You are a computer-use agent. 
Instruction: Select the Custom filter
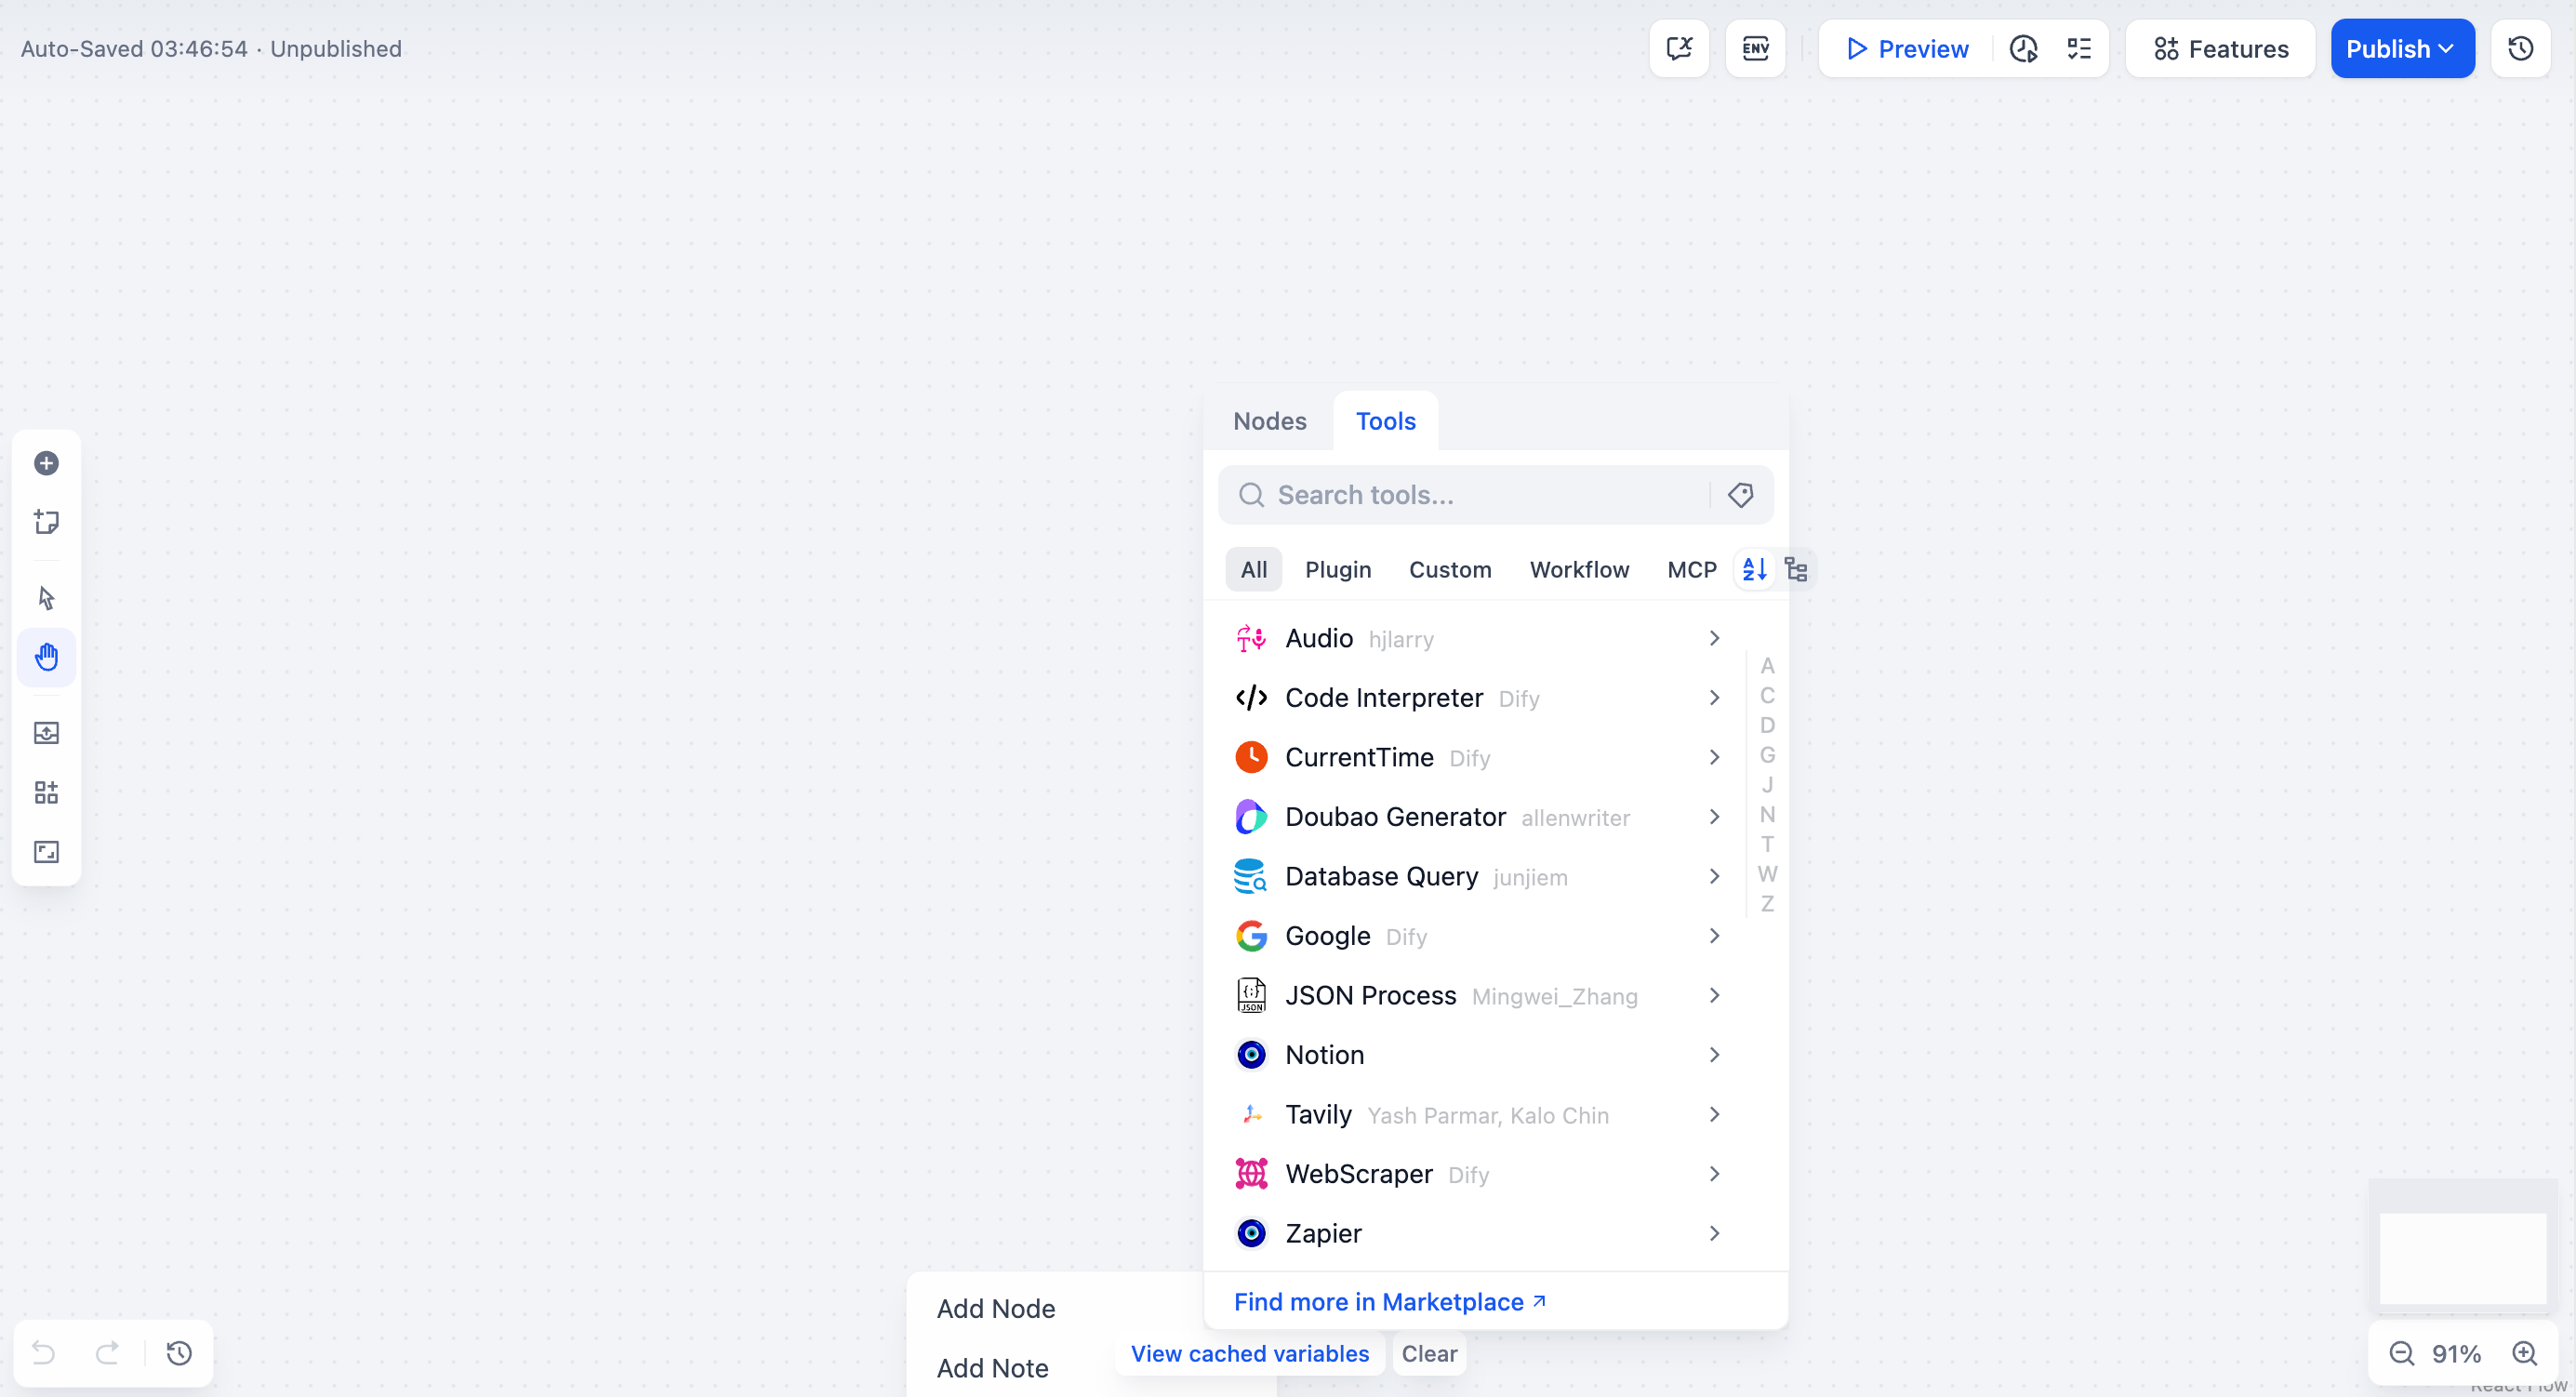[x=1450, y=569]
